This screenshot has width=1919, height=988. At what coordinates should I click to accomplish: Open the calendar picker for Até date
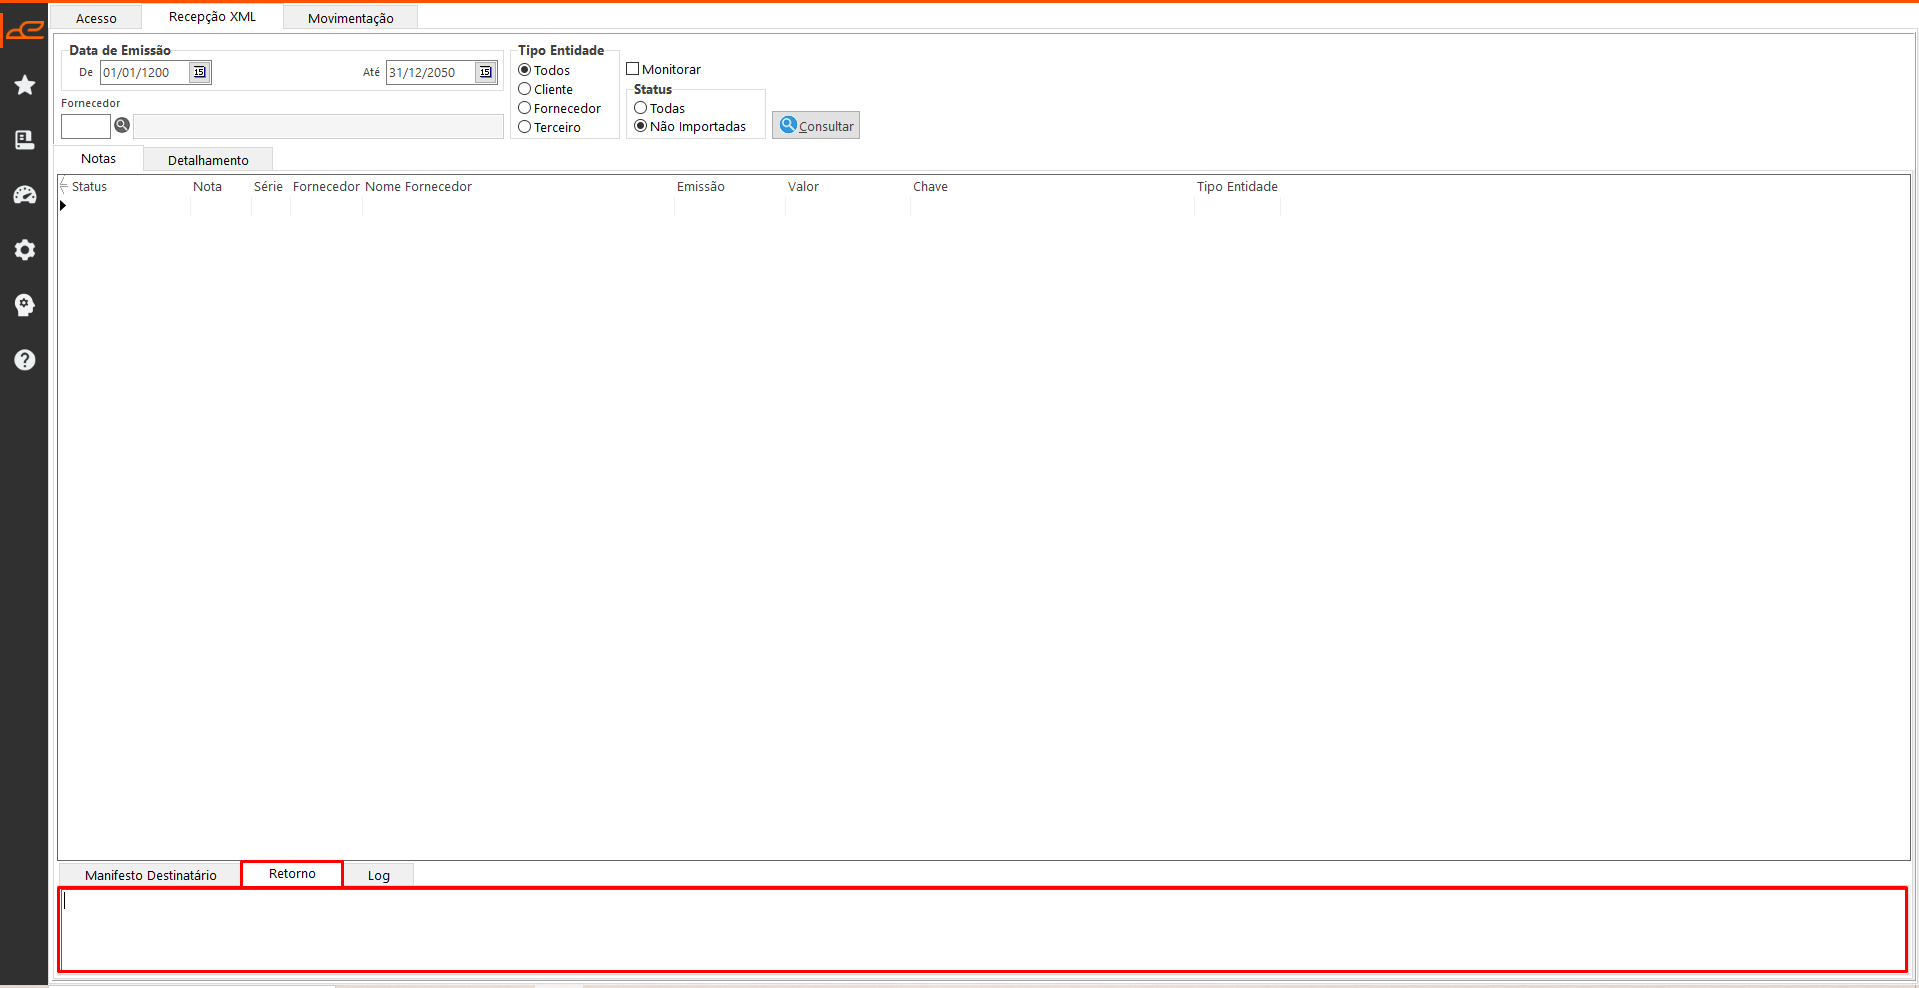[x=486, y=72]
